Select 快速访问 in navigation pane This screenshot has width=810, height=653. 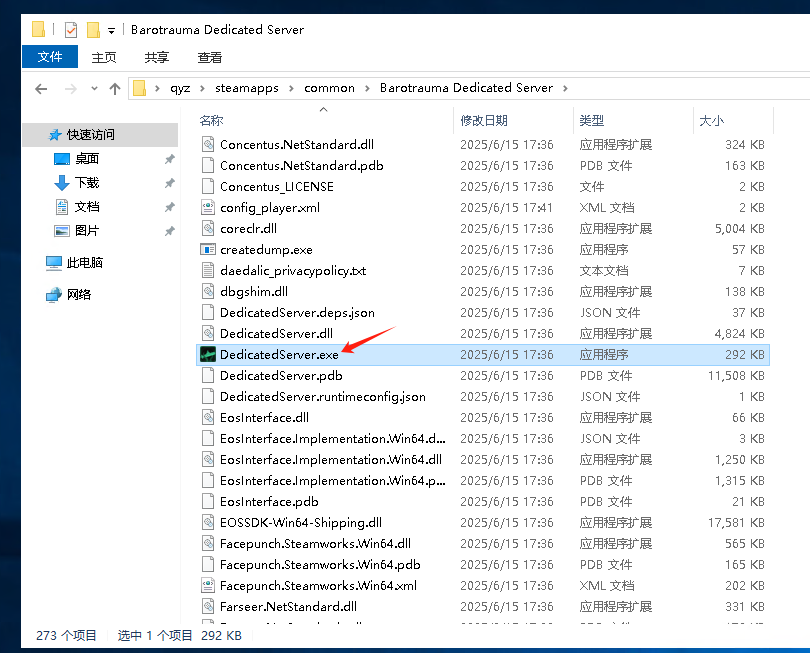coord(100,135)
